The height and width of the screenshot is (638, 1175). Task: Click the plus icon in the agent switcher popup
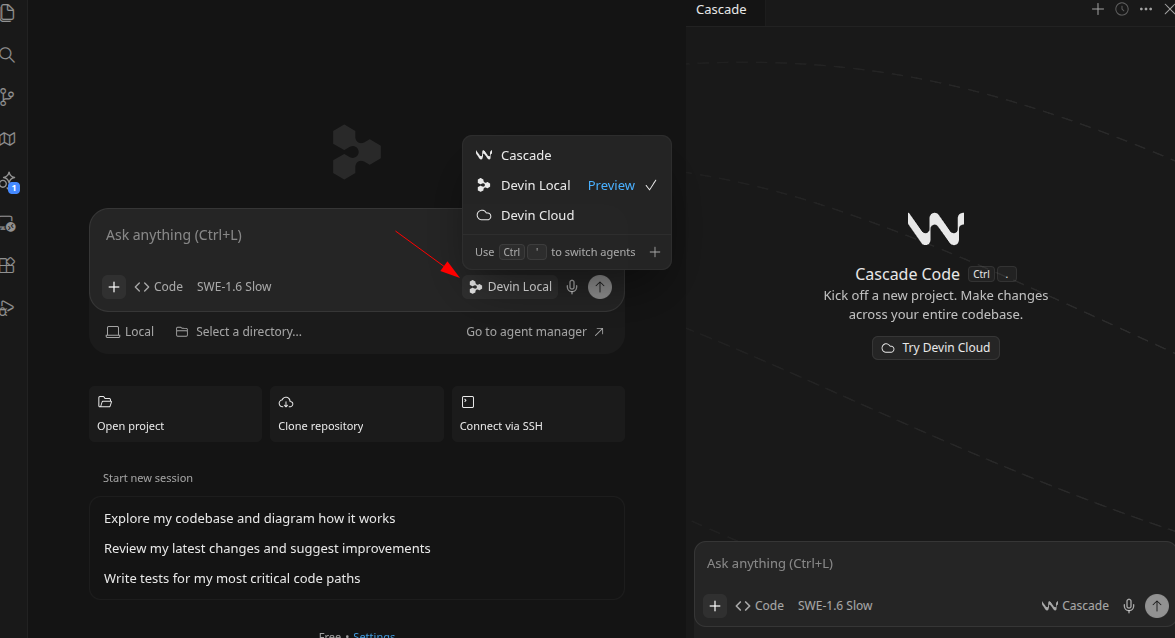pyautogui.click(x=655, y=252)
